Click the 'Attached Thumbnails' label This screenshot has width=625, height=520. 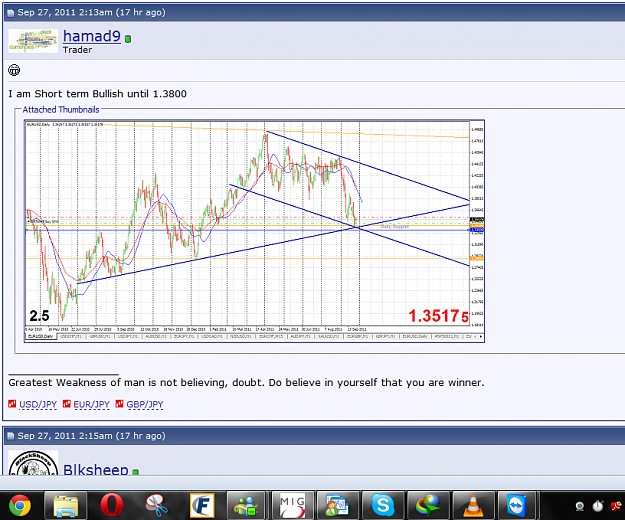[61, 110]
